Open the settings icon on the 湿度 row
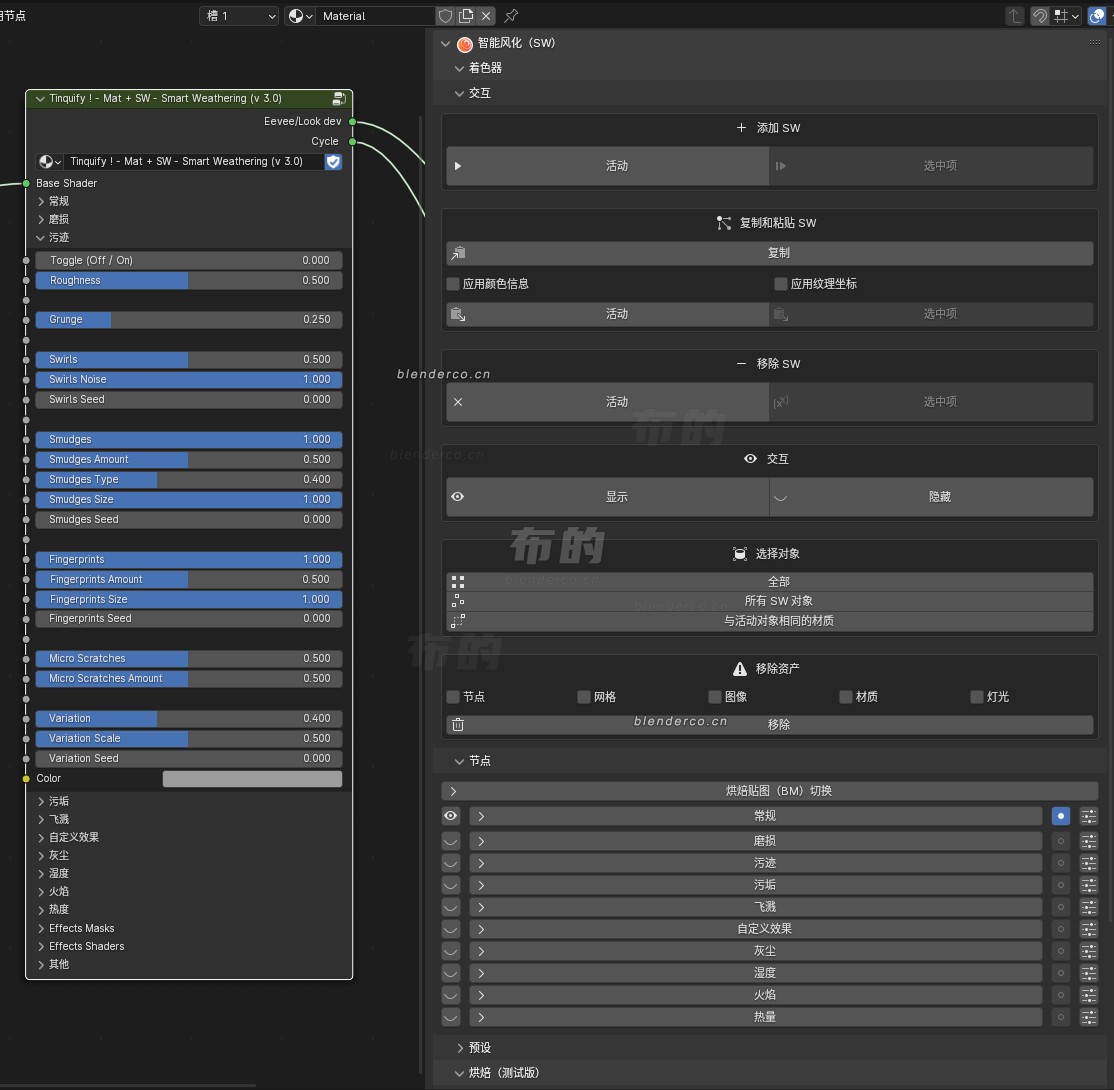The width and height of the screenshot is (1114, 1090). 1088,973
